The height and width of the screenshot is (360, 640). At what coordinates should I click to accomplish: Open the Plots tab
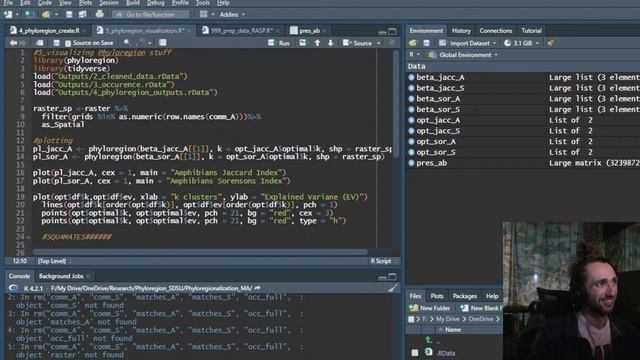tap(436, 296)
